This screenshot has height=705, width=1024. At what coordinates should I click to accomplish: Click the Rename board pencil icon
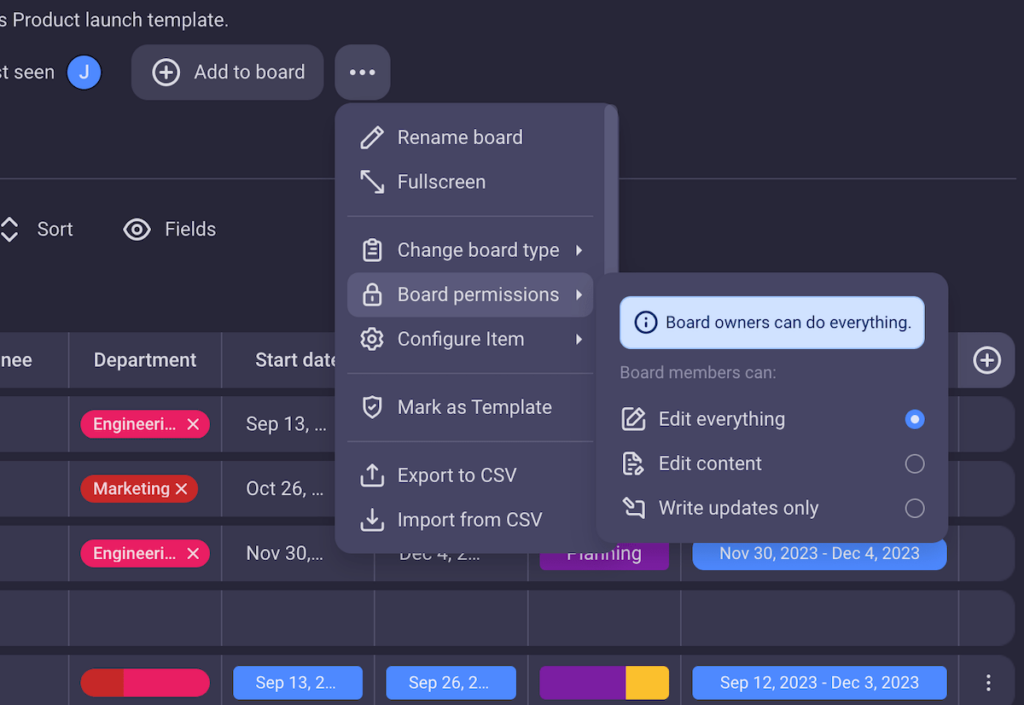point(372,137)
